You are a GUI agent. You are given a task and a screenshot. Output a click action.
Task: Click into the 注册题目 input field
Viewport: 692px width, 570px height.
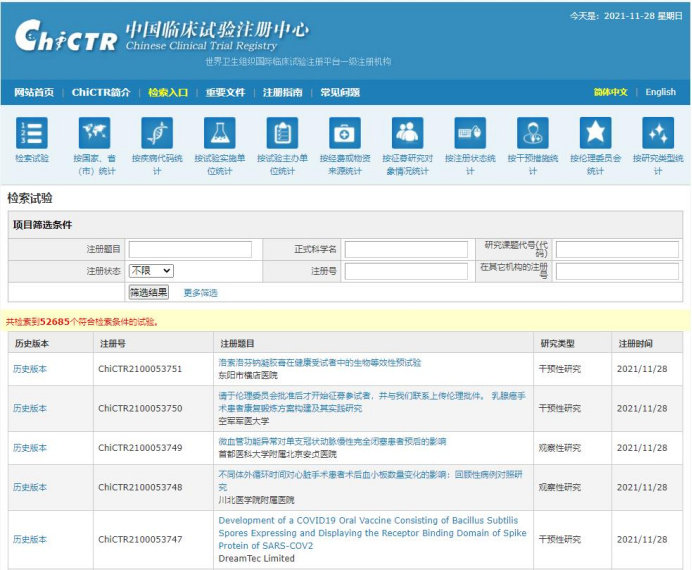[x=190, y=249]
